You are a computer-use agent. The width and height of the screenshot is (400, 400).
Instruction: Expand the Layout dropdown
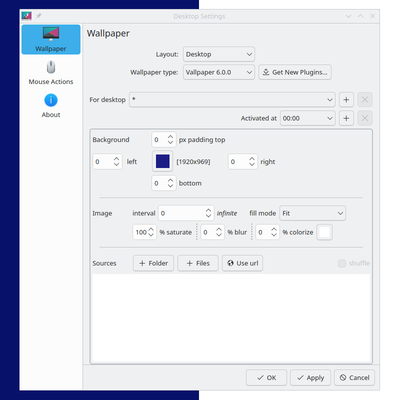coord(219,54)
